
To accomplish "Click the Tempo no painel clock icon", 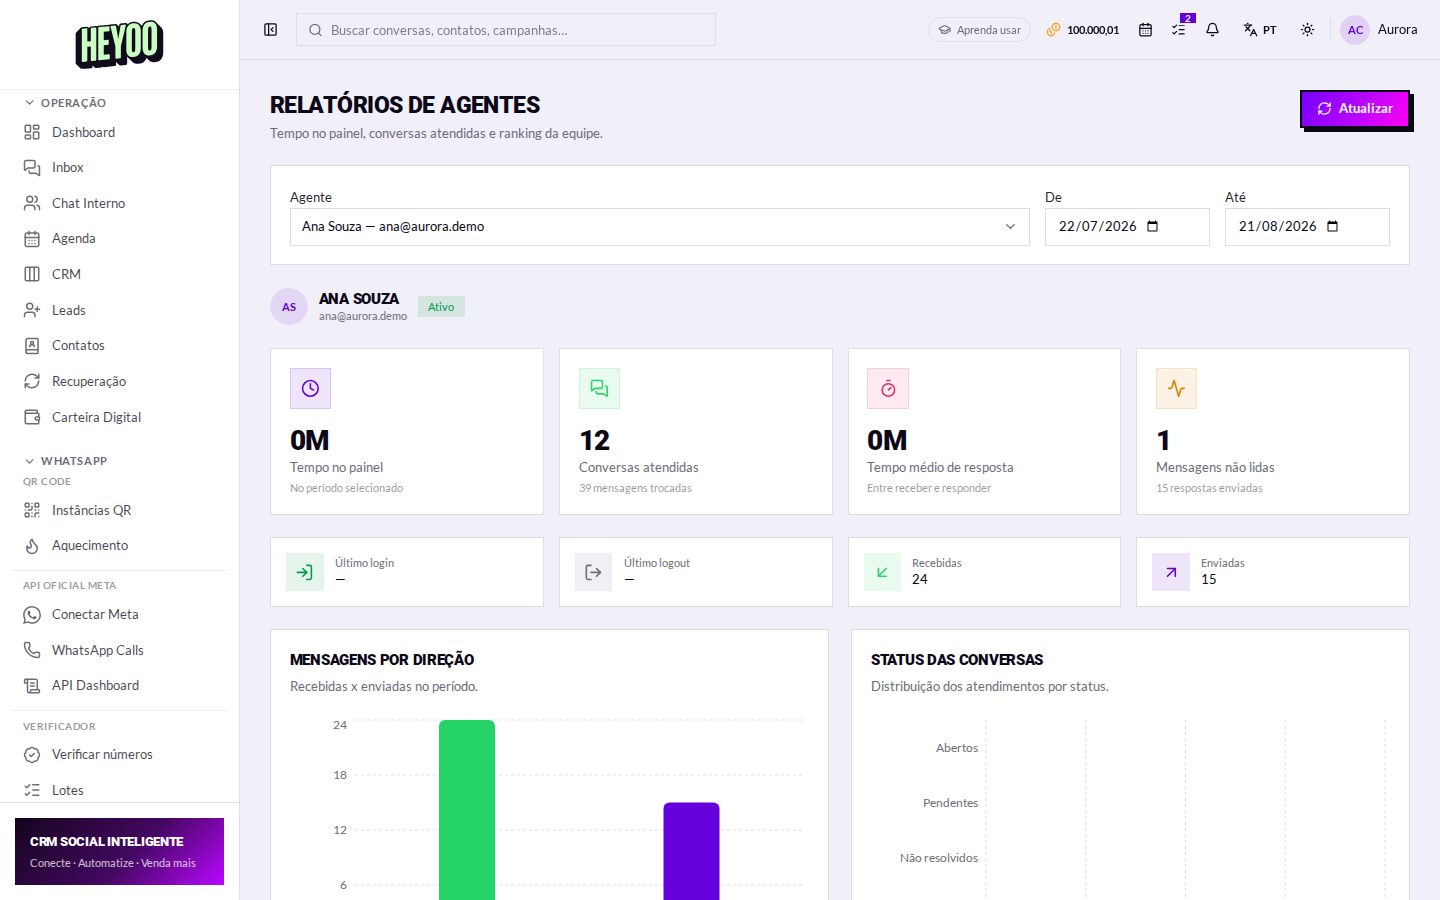I will (310, 389).
